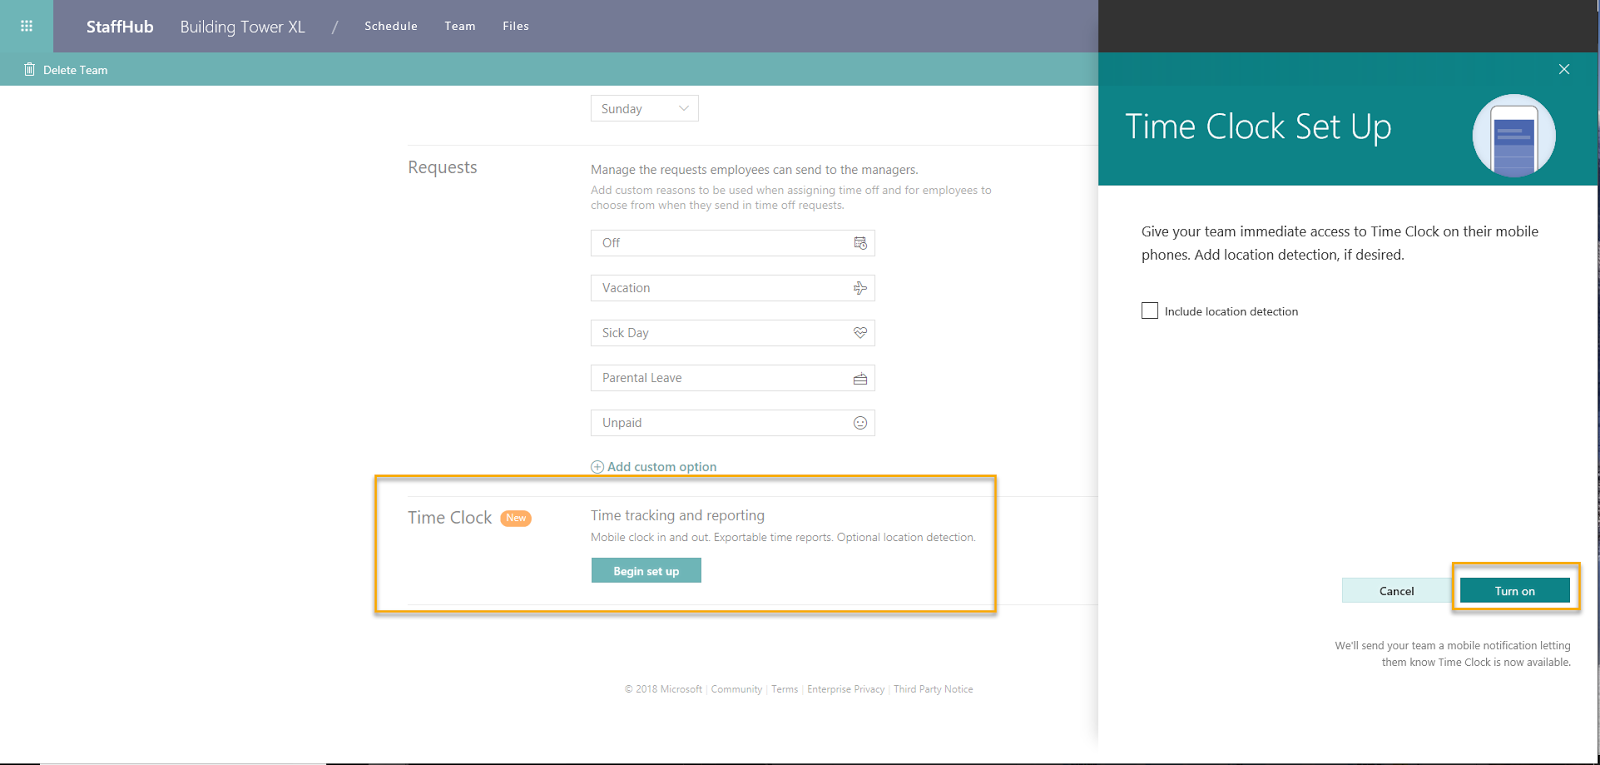Click the Requests section heading
The image size is (1600, 765).
[x=443, y=167]
